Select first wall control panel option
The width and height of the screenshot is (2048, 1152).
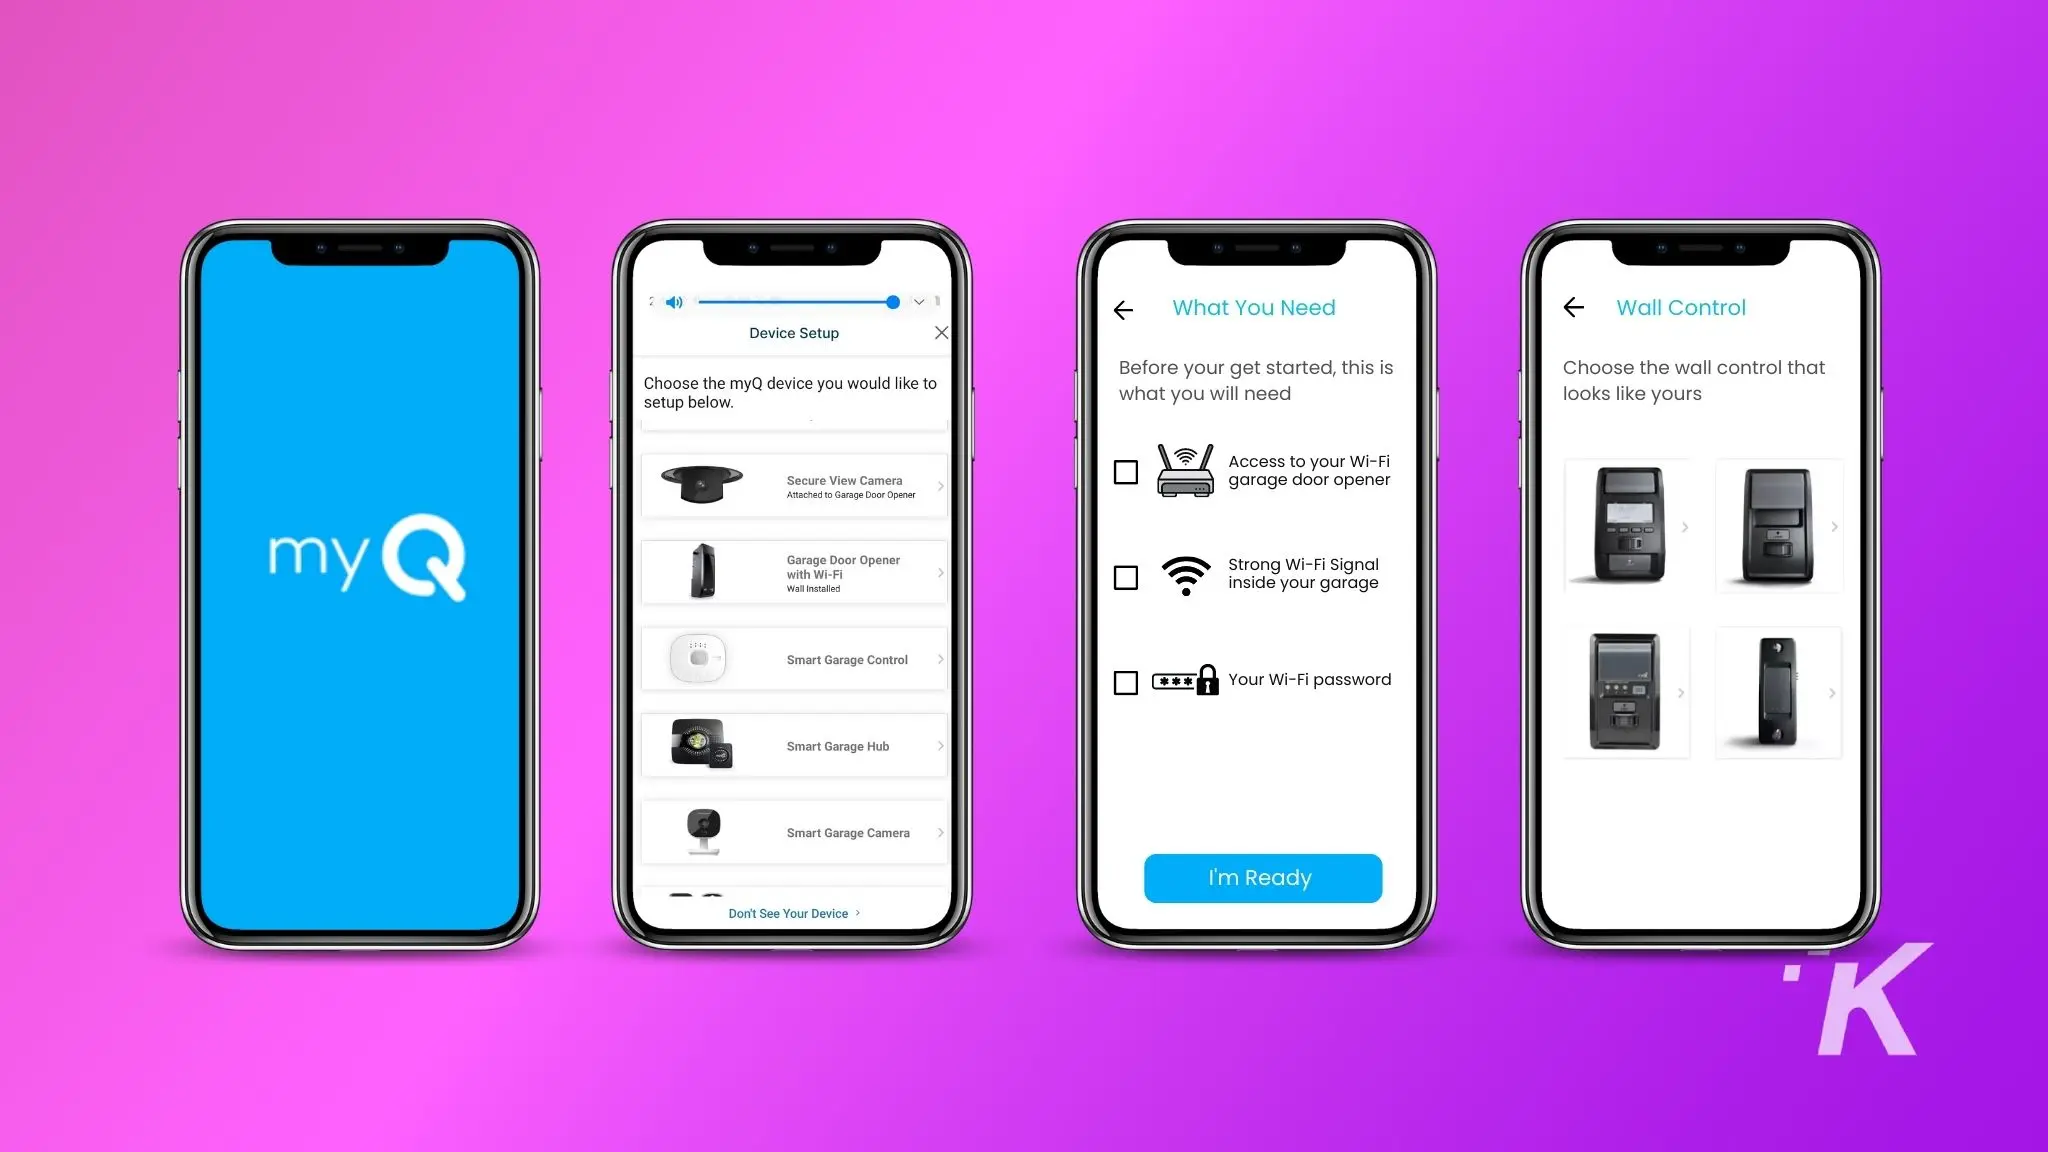(x=1625, y=526)
